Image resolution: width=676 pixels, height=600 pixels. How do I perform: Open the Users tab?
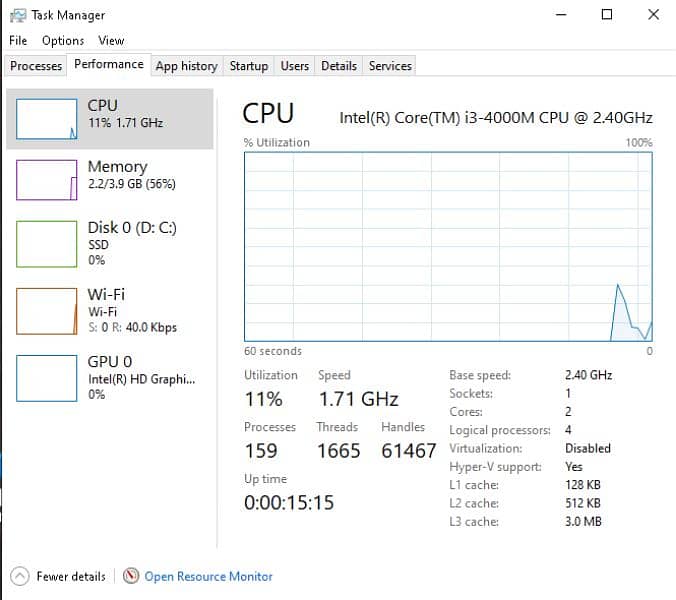[294, 66]
